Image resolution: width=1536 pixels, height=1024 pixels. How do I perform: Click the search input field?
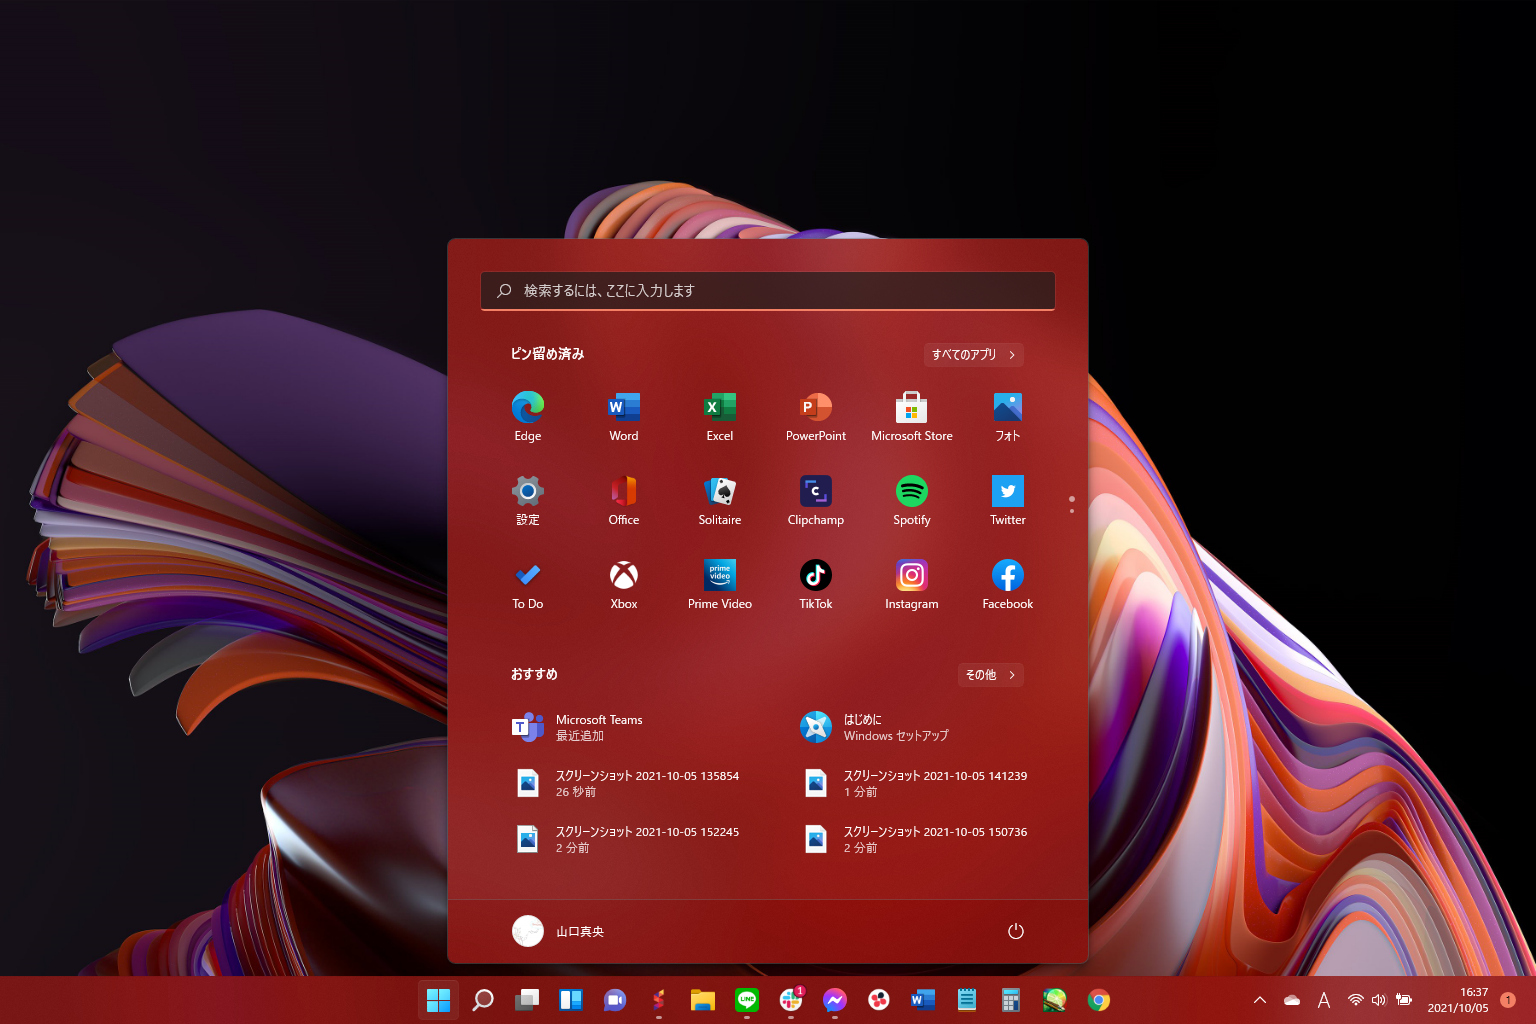click(767, 291)
